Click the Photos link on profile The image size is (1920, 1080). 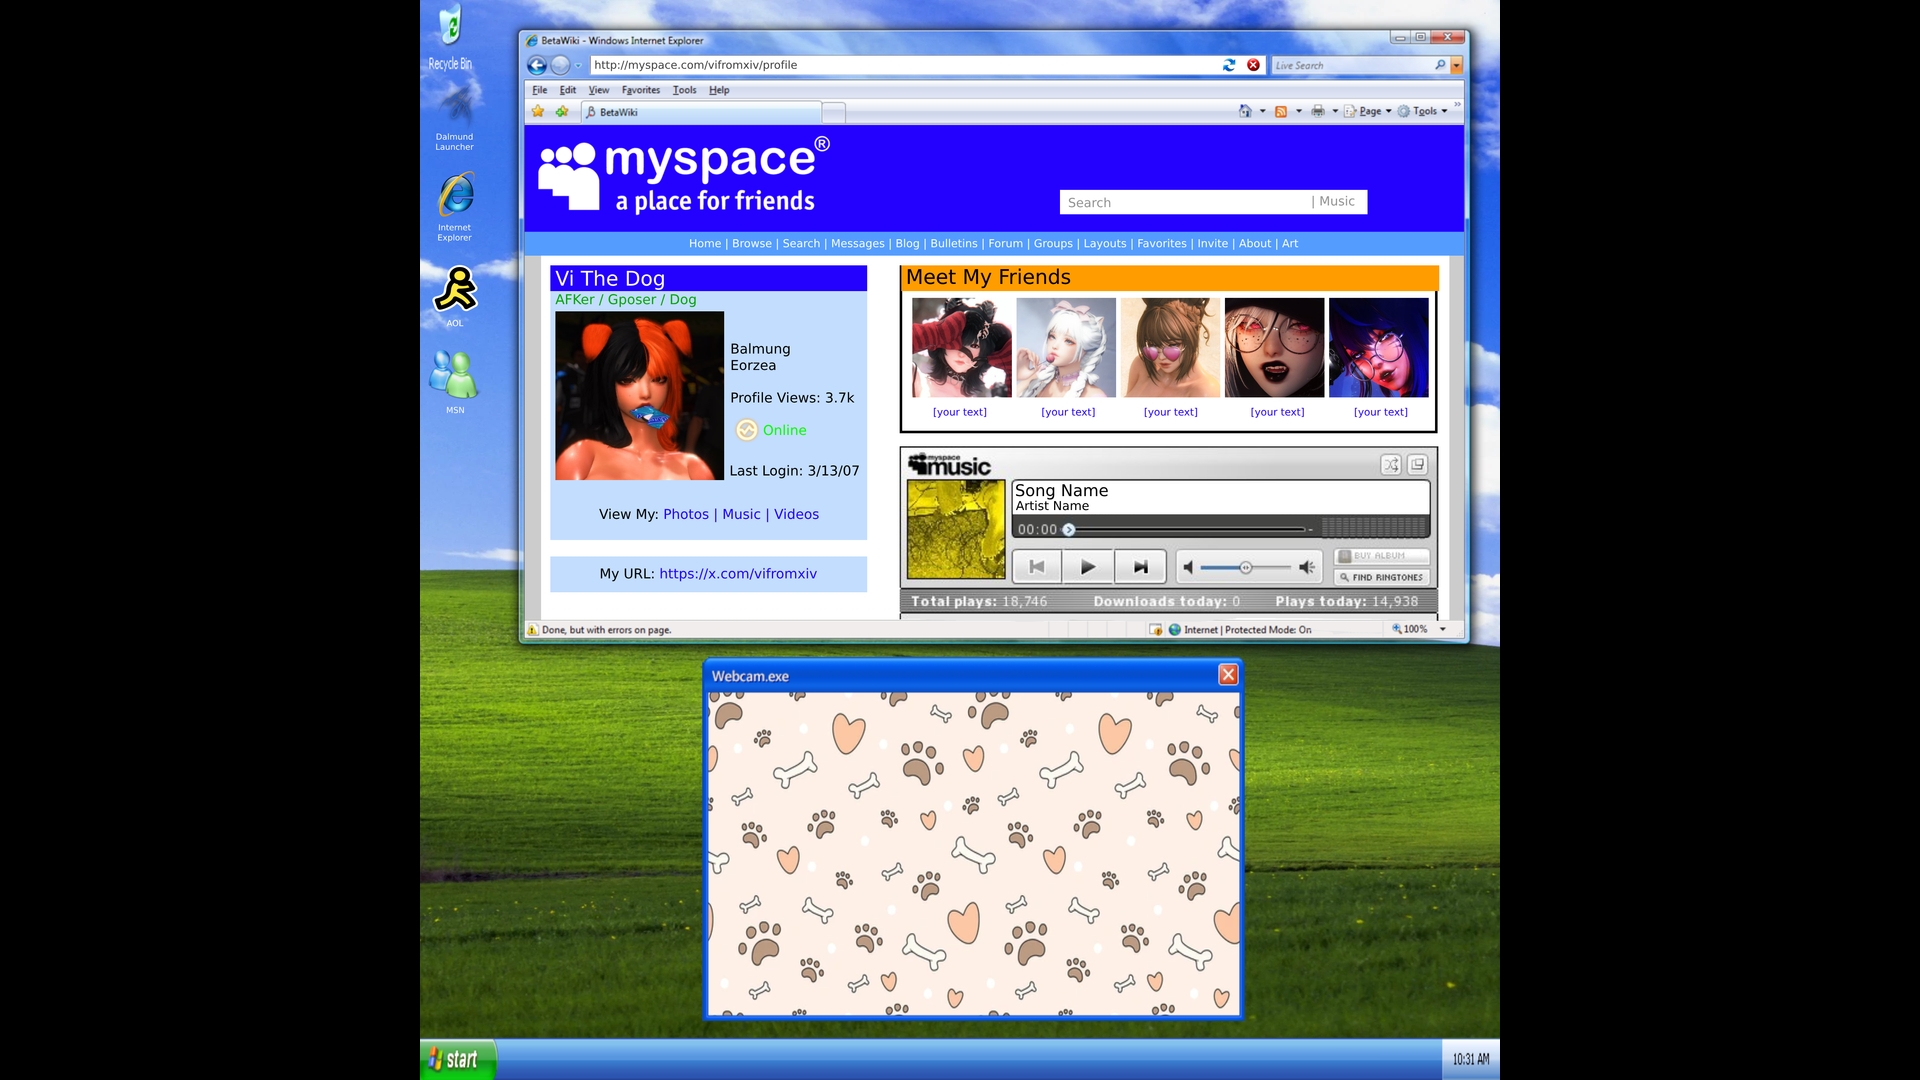pos(686,514)
